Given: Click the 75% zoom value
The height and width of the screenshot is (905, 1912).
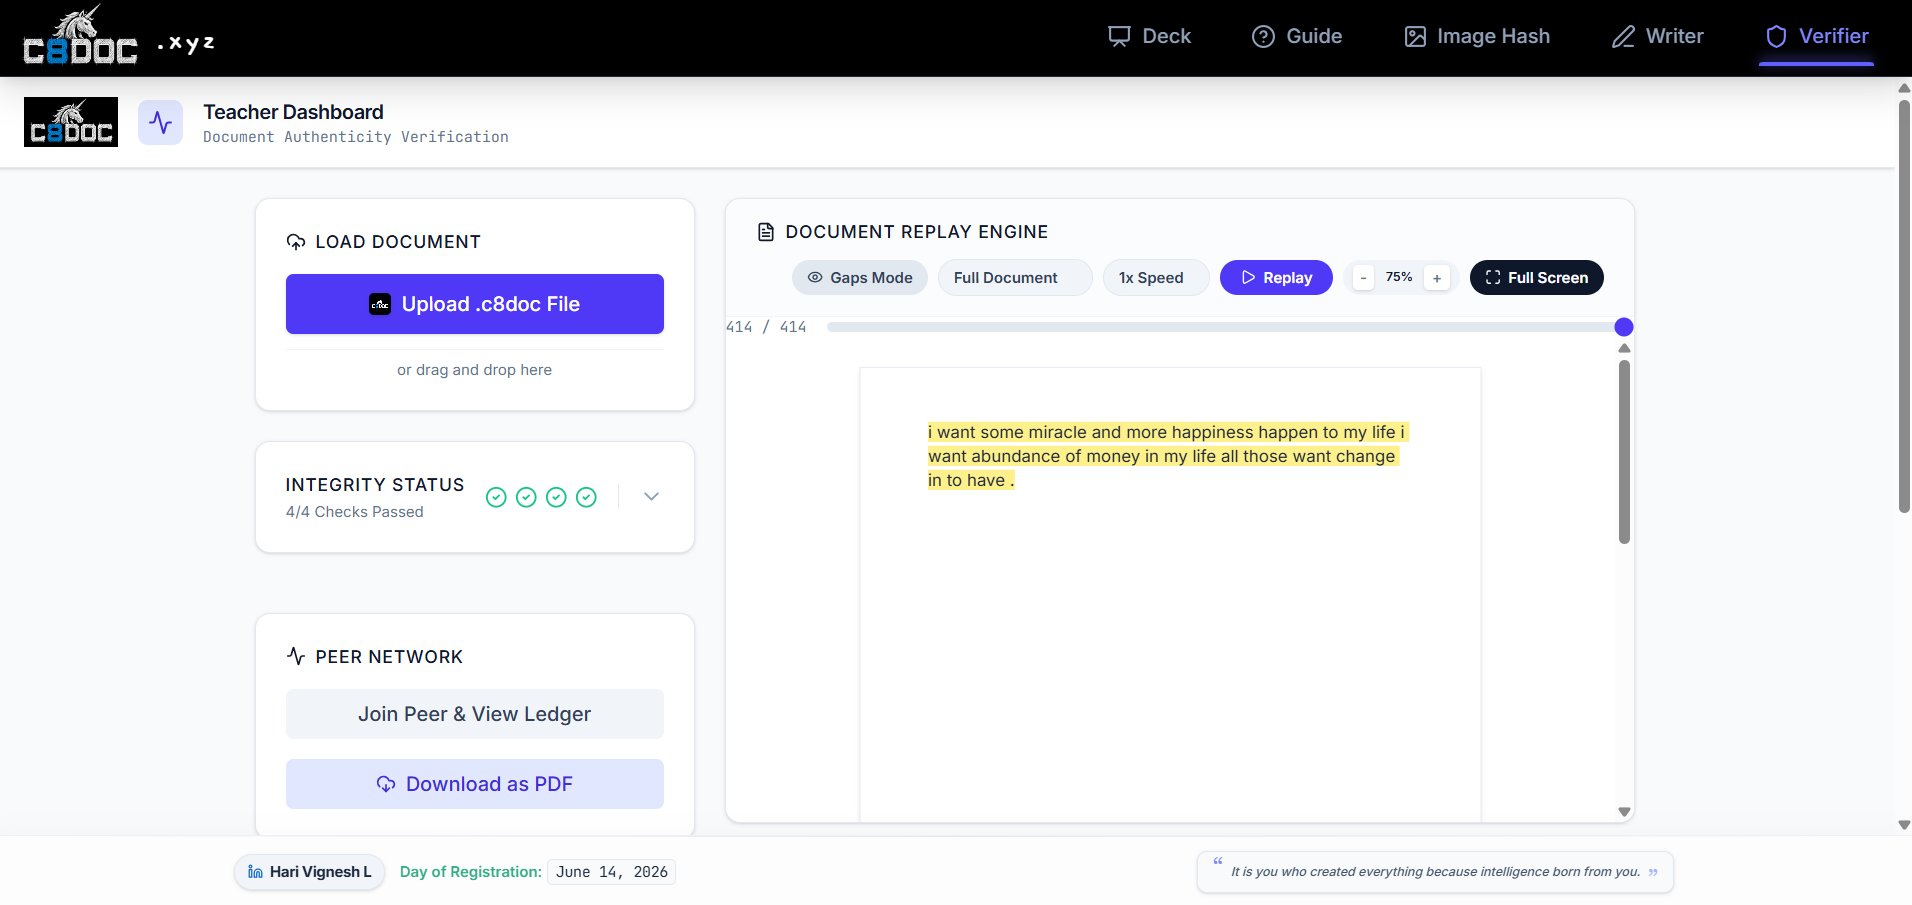Looking at the screenshot, I should click(x=1399, y=277).
